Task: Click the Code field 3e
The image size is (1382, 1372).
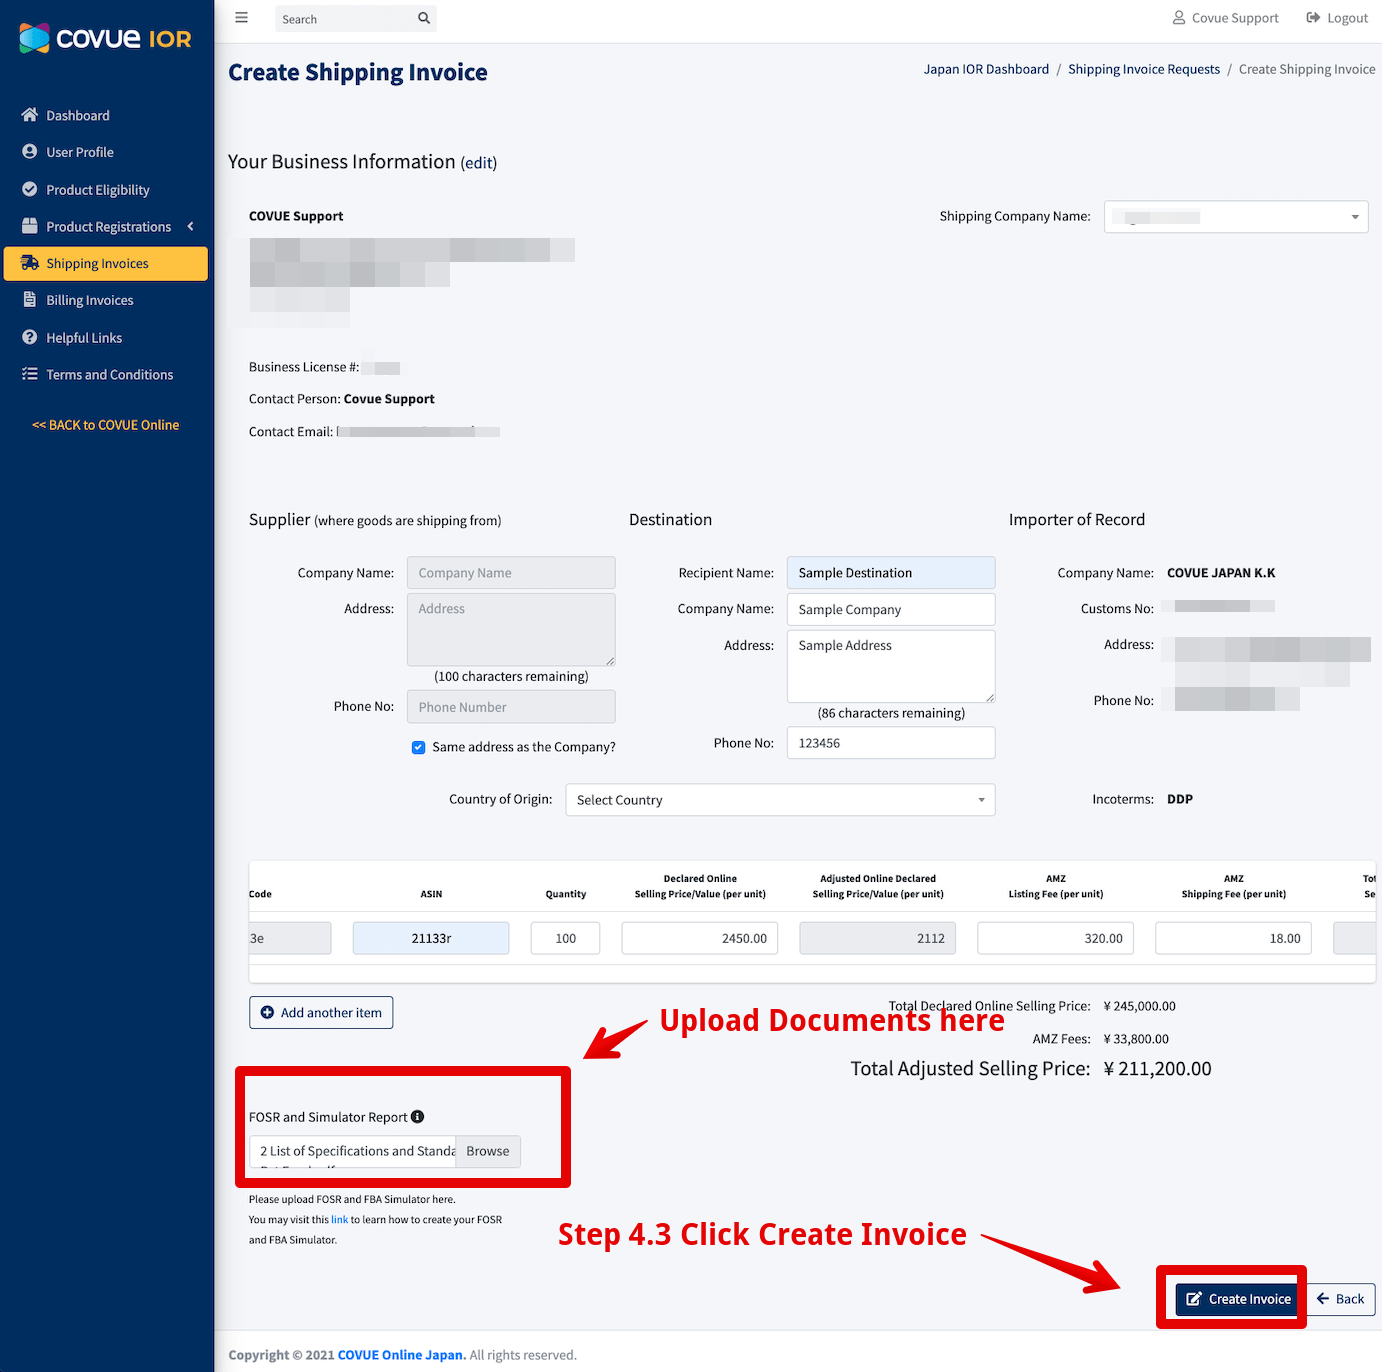Action: pyautogui.click(x=290, y=938)
